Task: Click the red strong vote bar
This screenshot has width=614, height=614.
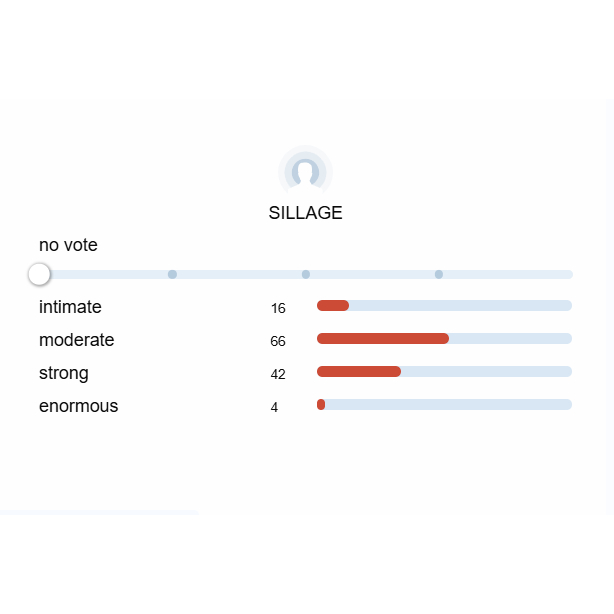Action: click(359, 371)
